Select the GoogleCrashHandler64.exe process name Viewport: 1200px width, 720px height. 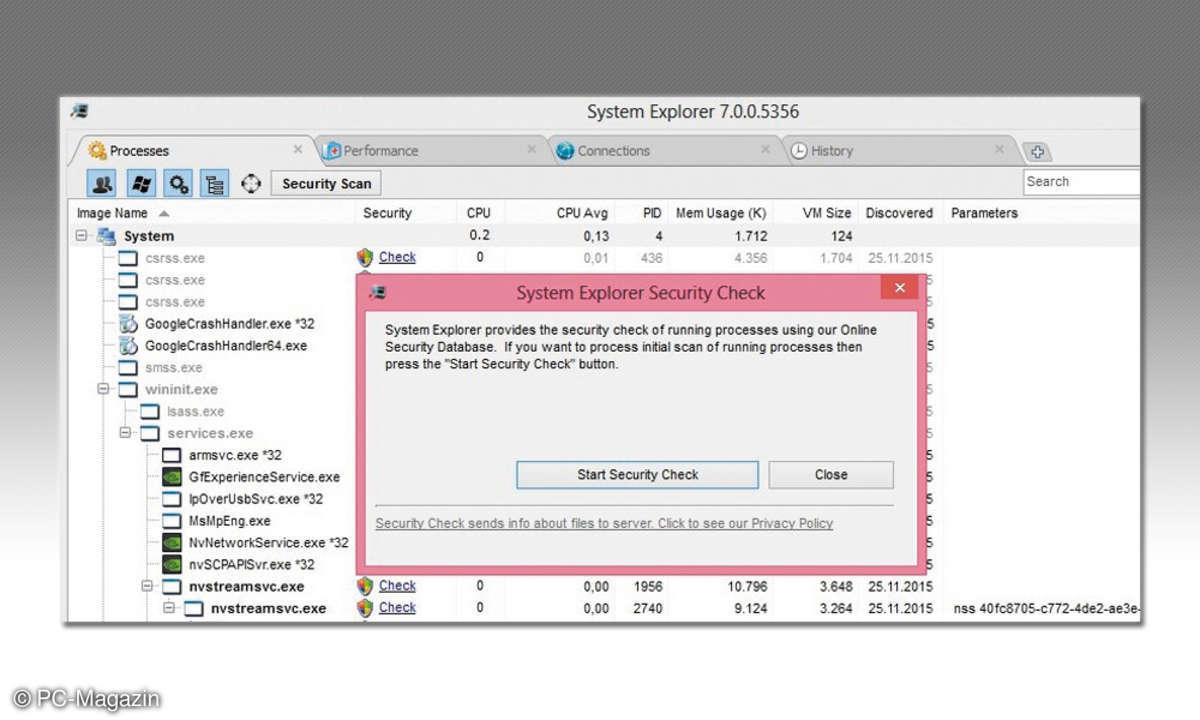pos(226,346)
